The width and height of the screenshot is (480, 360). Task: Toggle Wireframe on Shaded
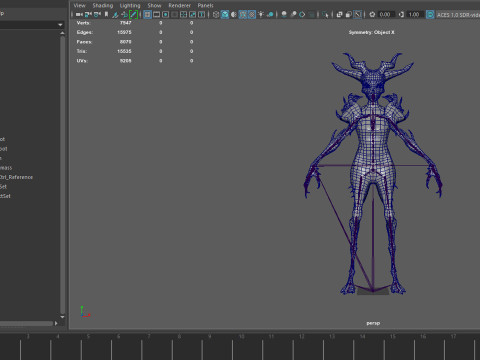click(x=243, y=14)
